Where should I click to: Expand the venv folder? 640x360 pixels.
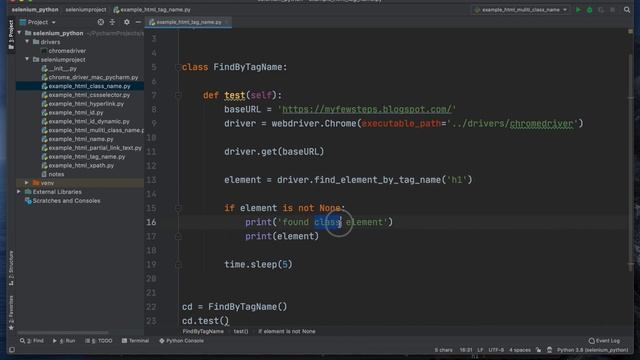[27, 183]
